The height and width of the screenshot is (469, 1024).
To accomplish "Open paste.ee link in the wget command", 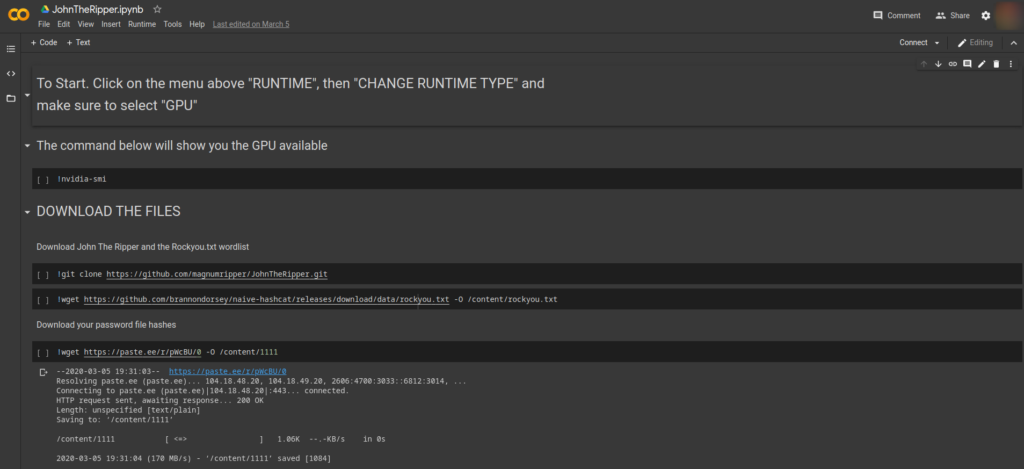I will pyautogui.click(x=142, y=352).
